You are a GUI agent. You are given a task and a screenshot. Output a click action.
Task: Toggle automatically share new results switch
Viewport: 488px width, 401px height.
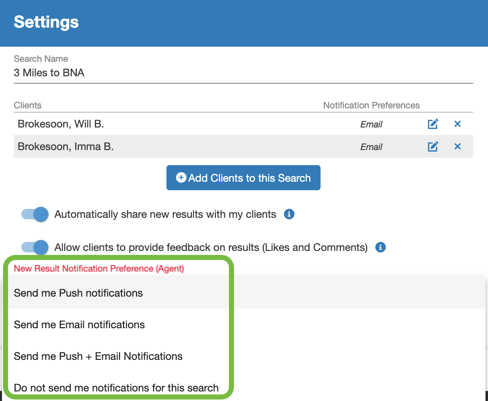[35, 214]
